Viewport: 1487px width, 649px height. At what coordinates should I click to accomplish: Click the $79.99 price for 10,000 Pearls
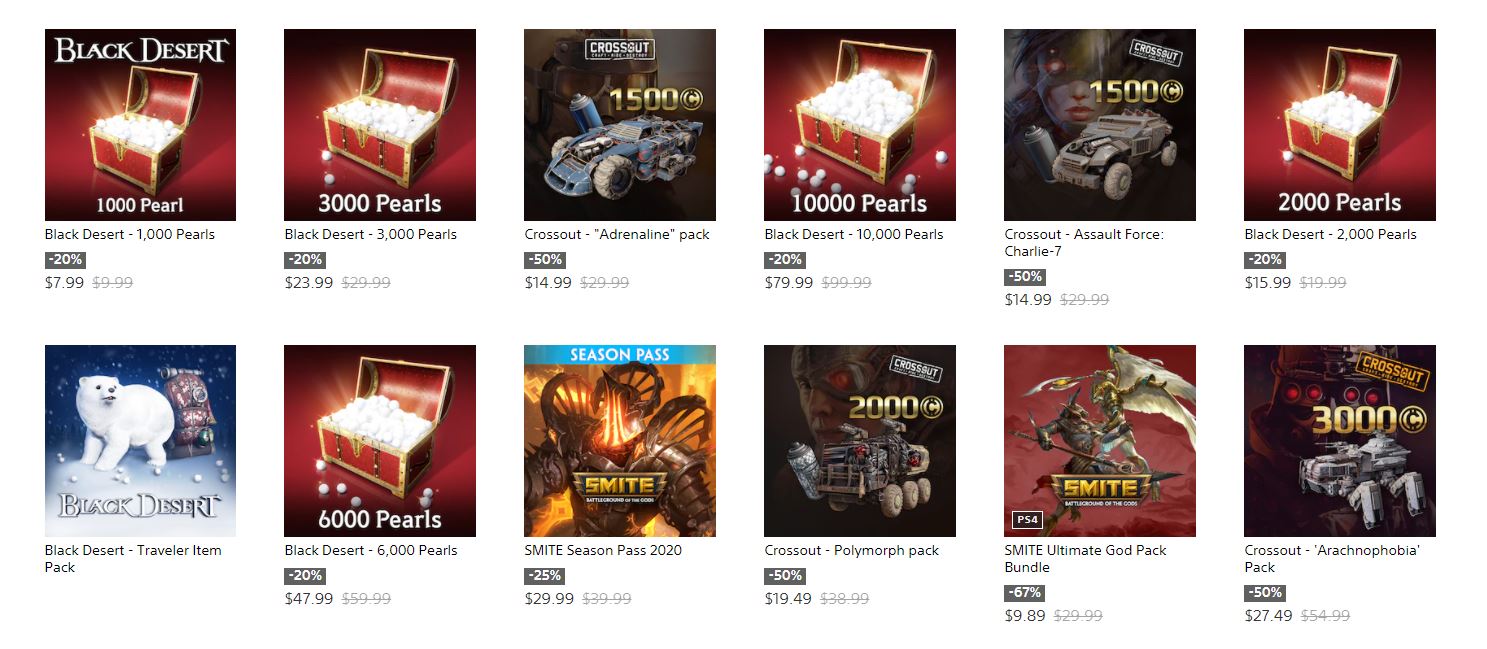789,283
